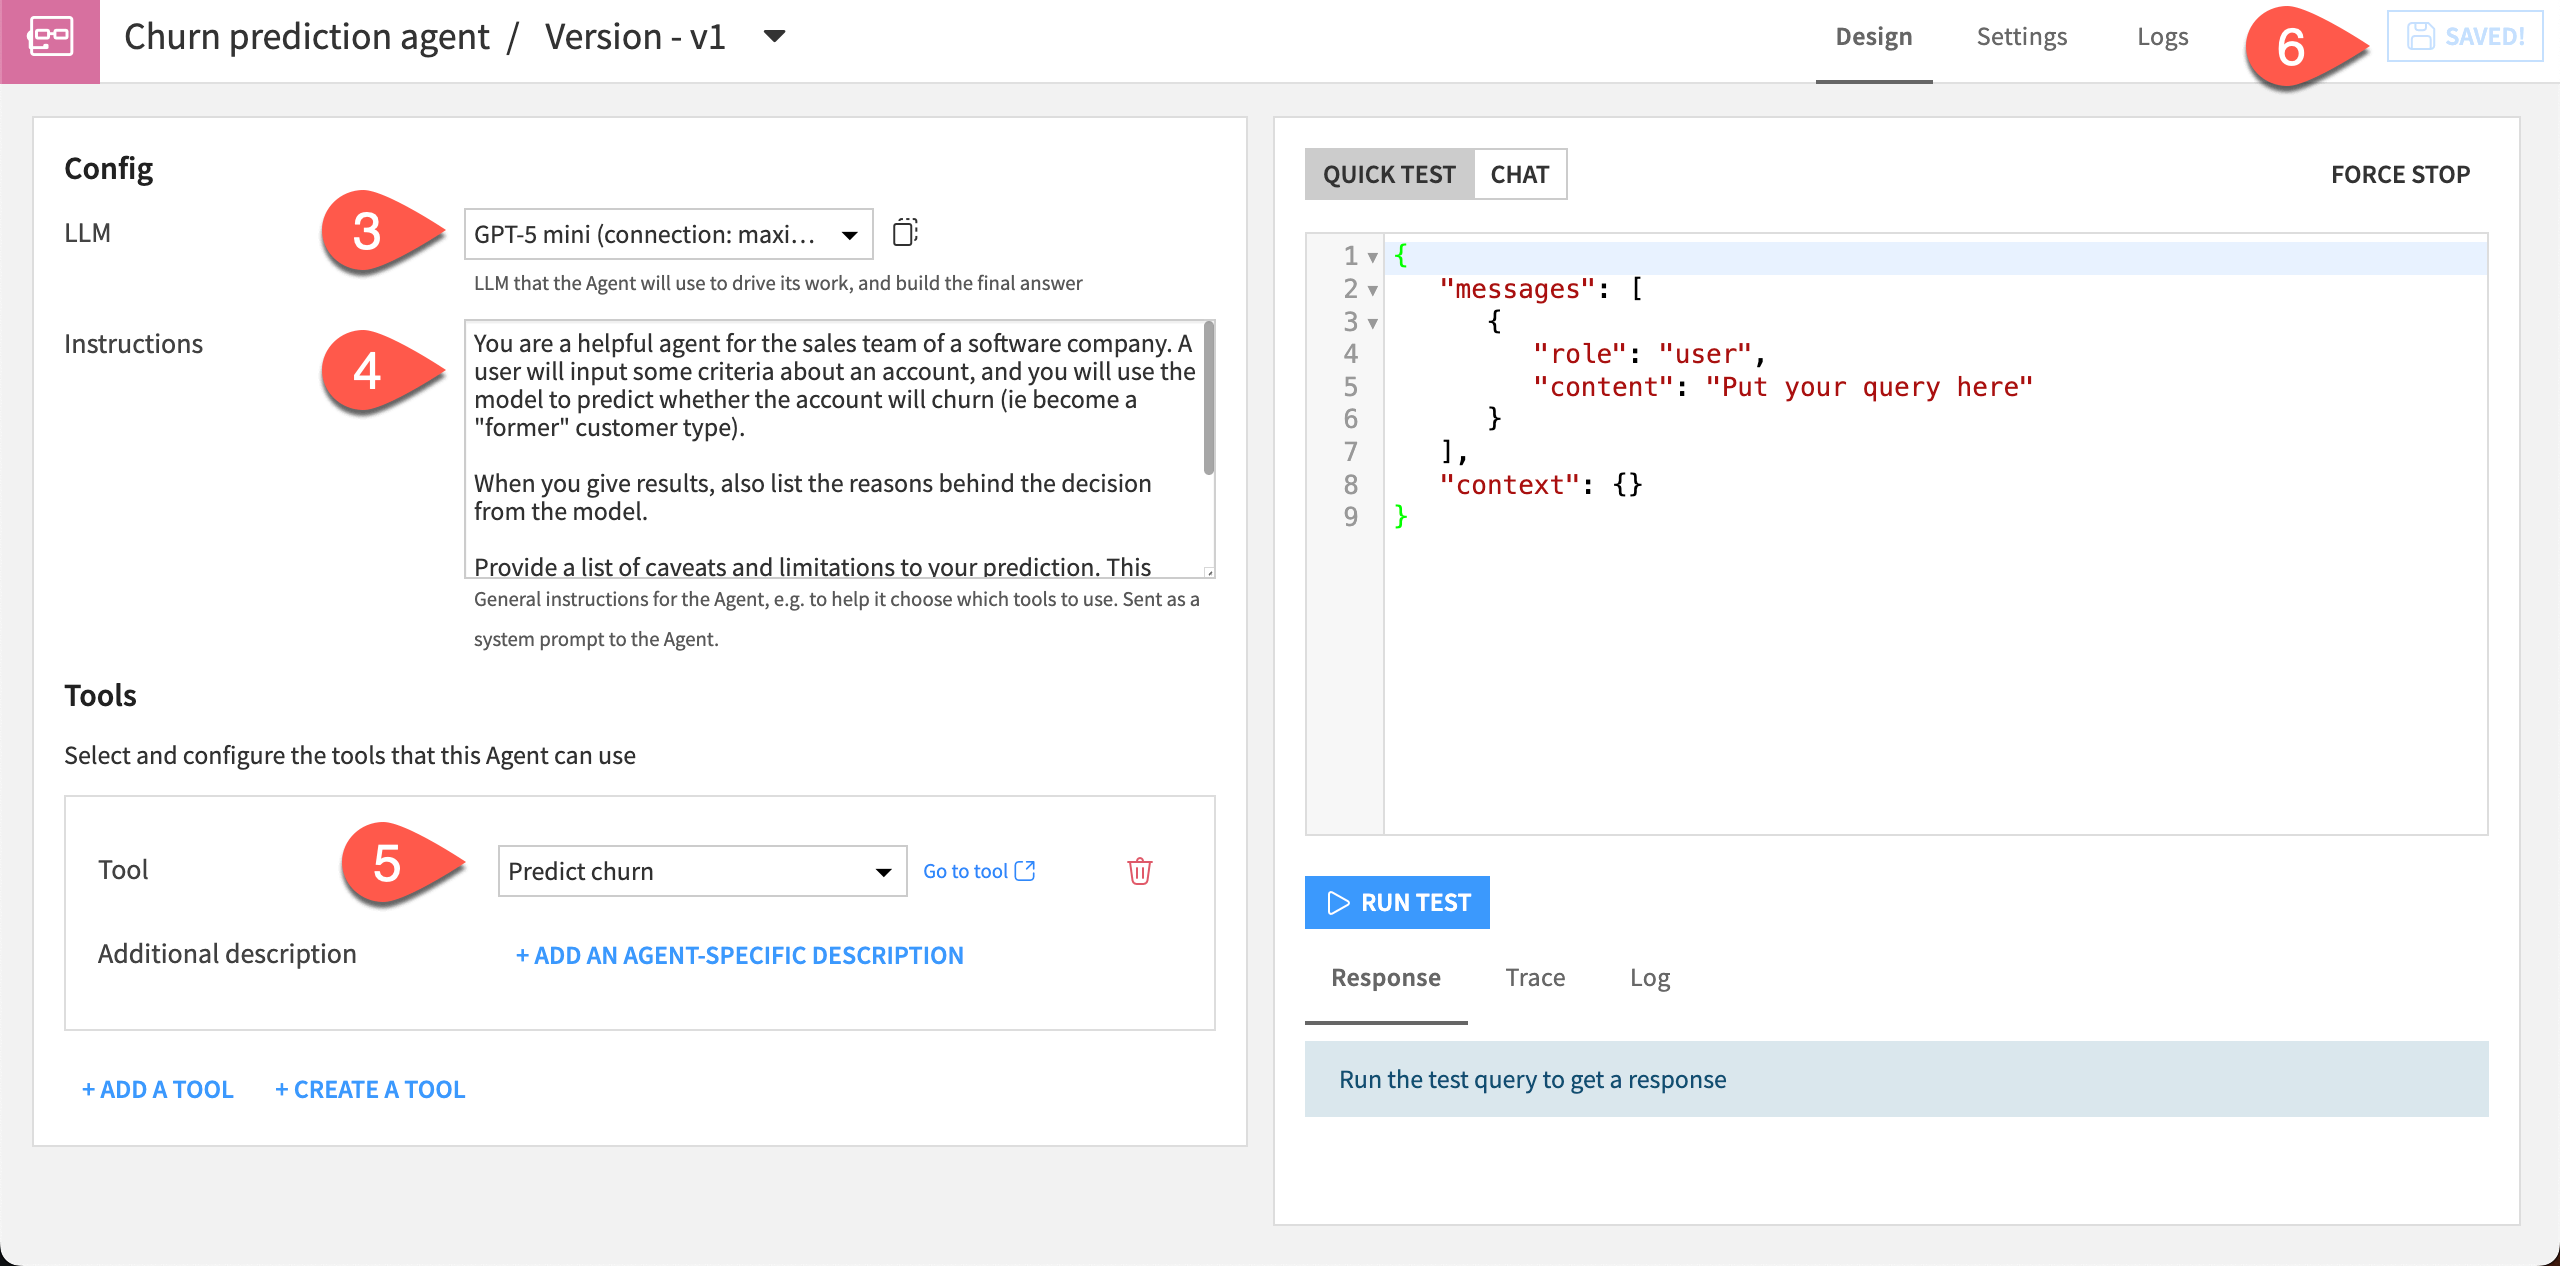Click + CREATE A TOOL
The height and width of the screenshot is (1266, 2560).
pyautogui.click(x=370, y=1089)
